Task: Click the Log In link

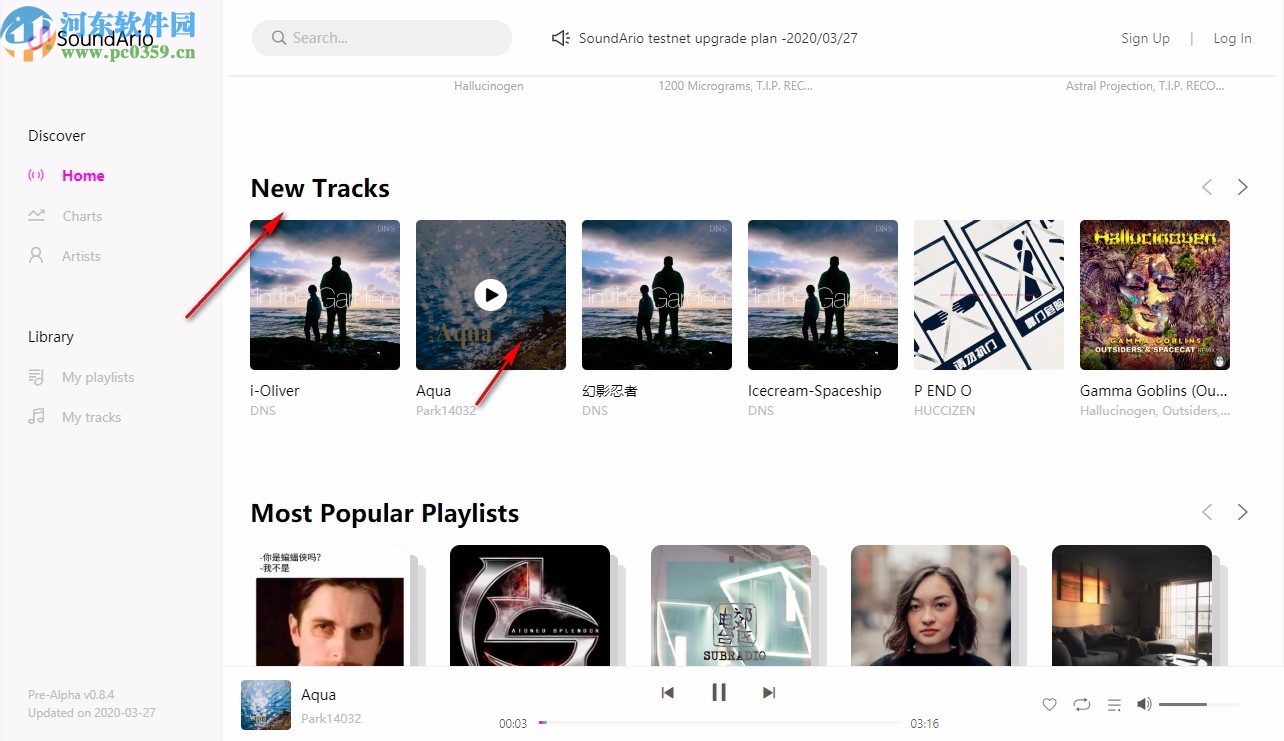Action: pyautogui.click(x=1232, y=38)
